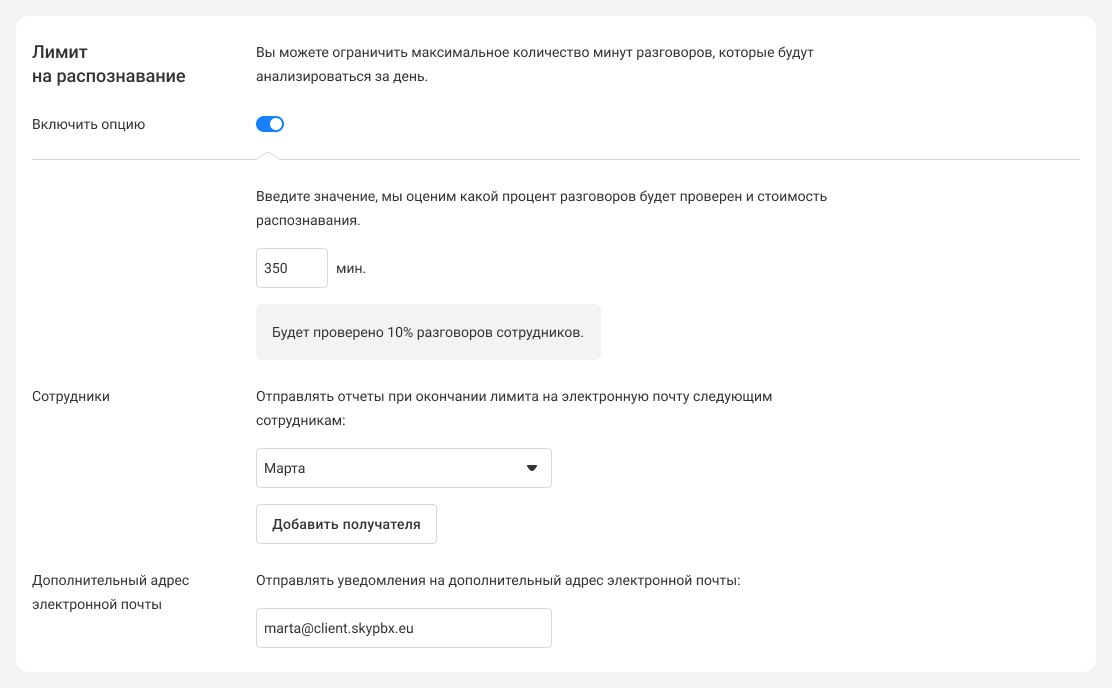Click the "Будет проверено 10% разговоров" info box
The height and width of the screenshot is (688, 1112).
(428, 332)
